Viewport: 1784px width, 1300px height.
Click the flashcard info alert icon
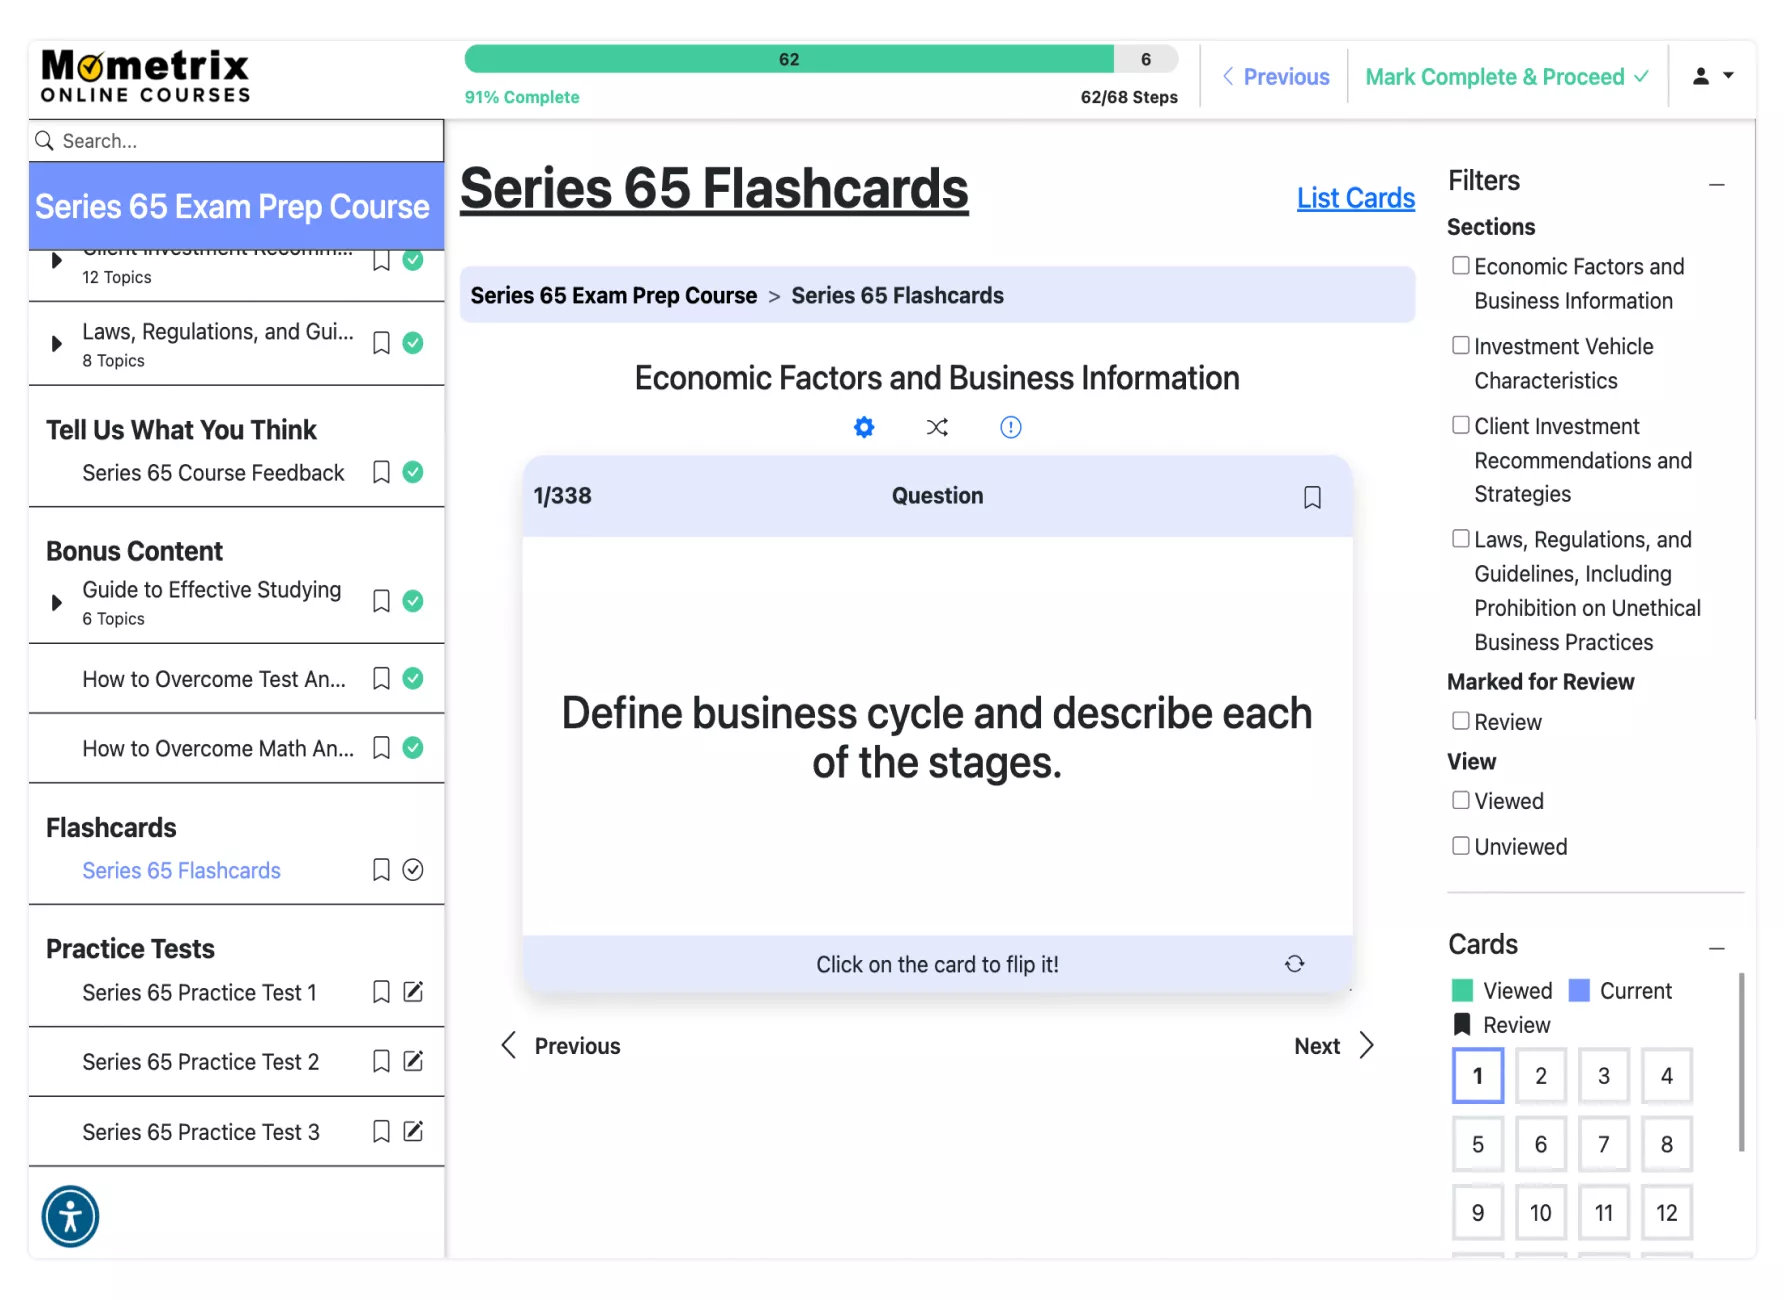pos(1010,428)
